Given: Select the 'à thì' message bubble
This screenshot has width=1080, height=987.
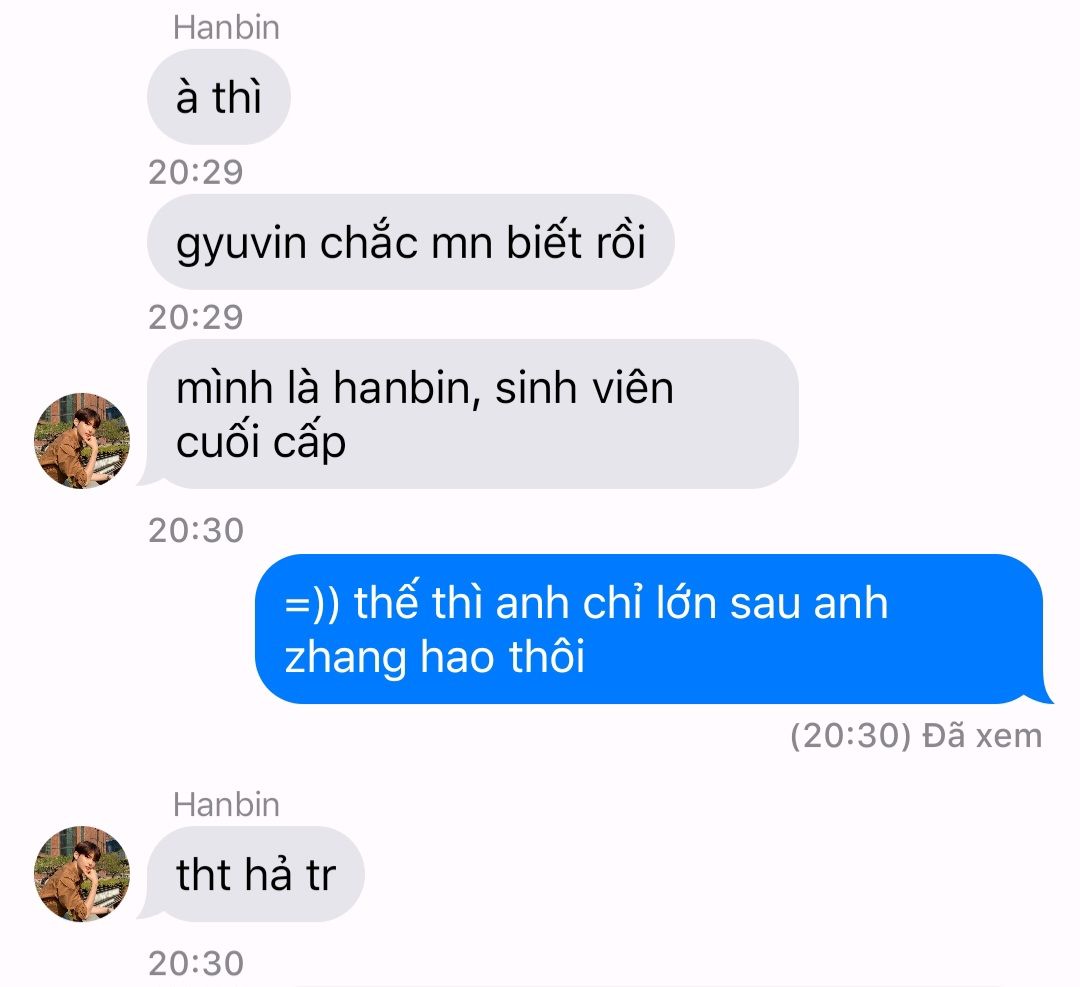Looking at the screenshot, I should (x=218, y=96).
